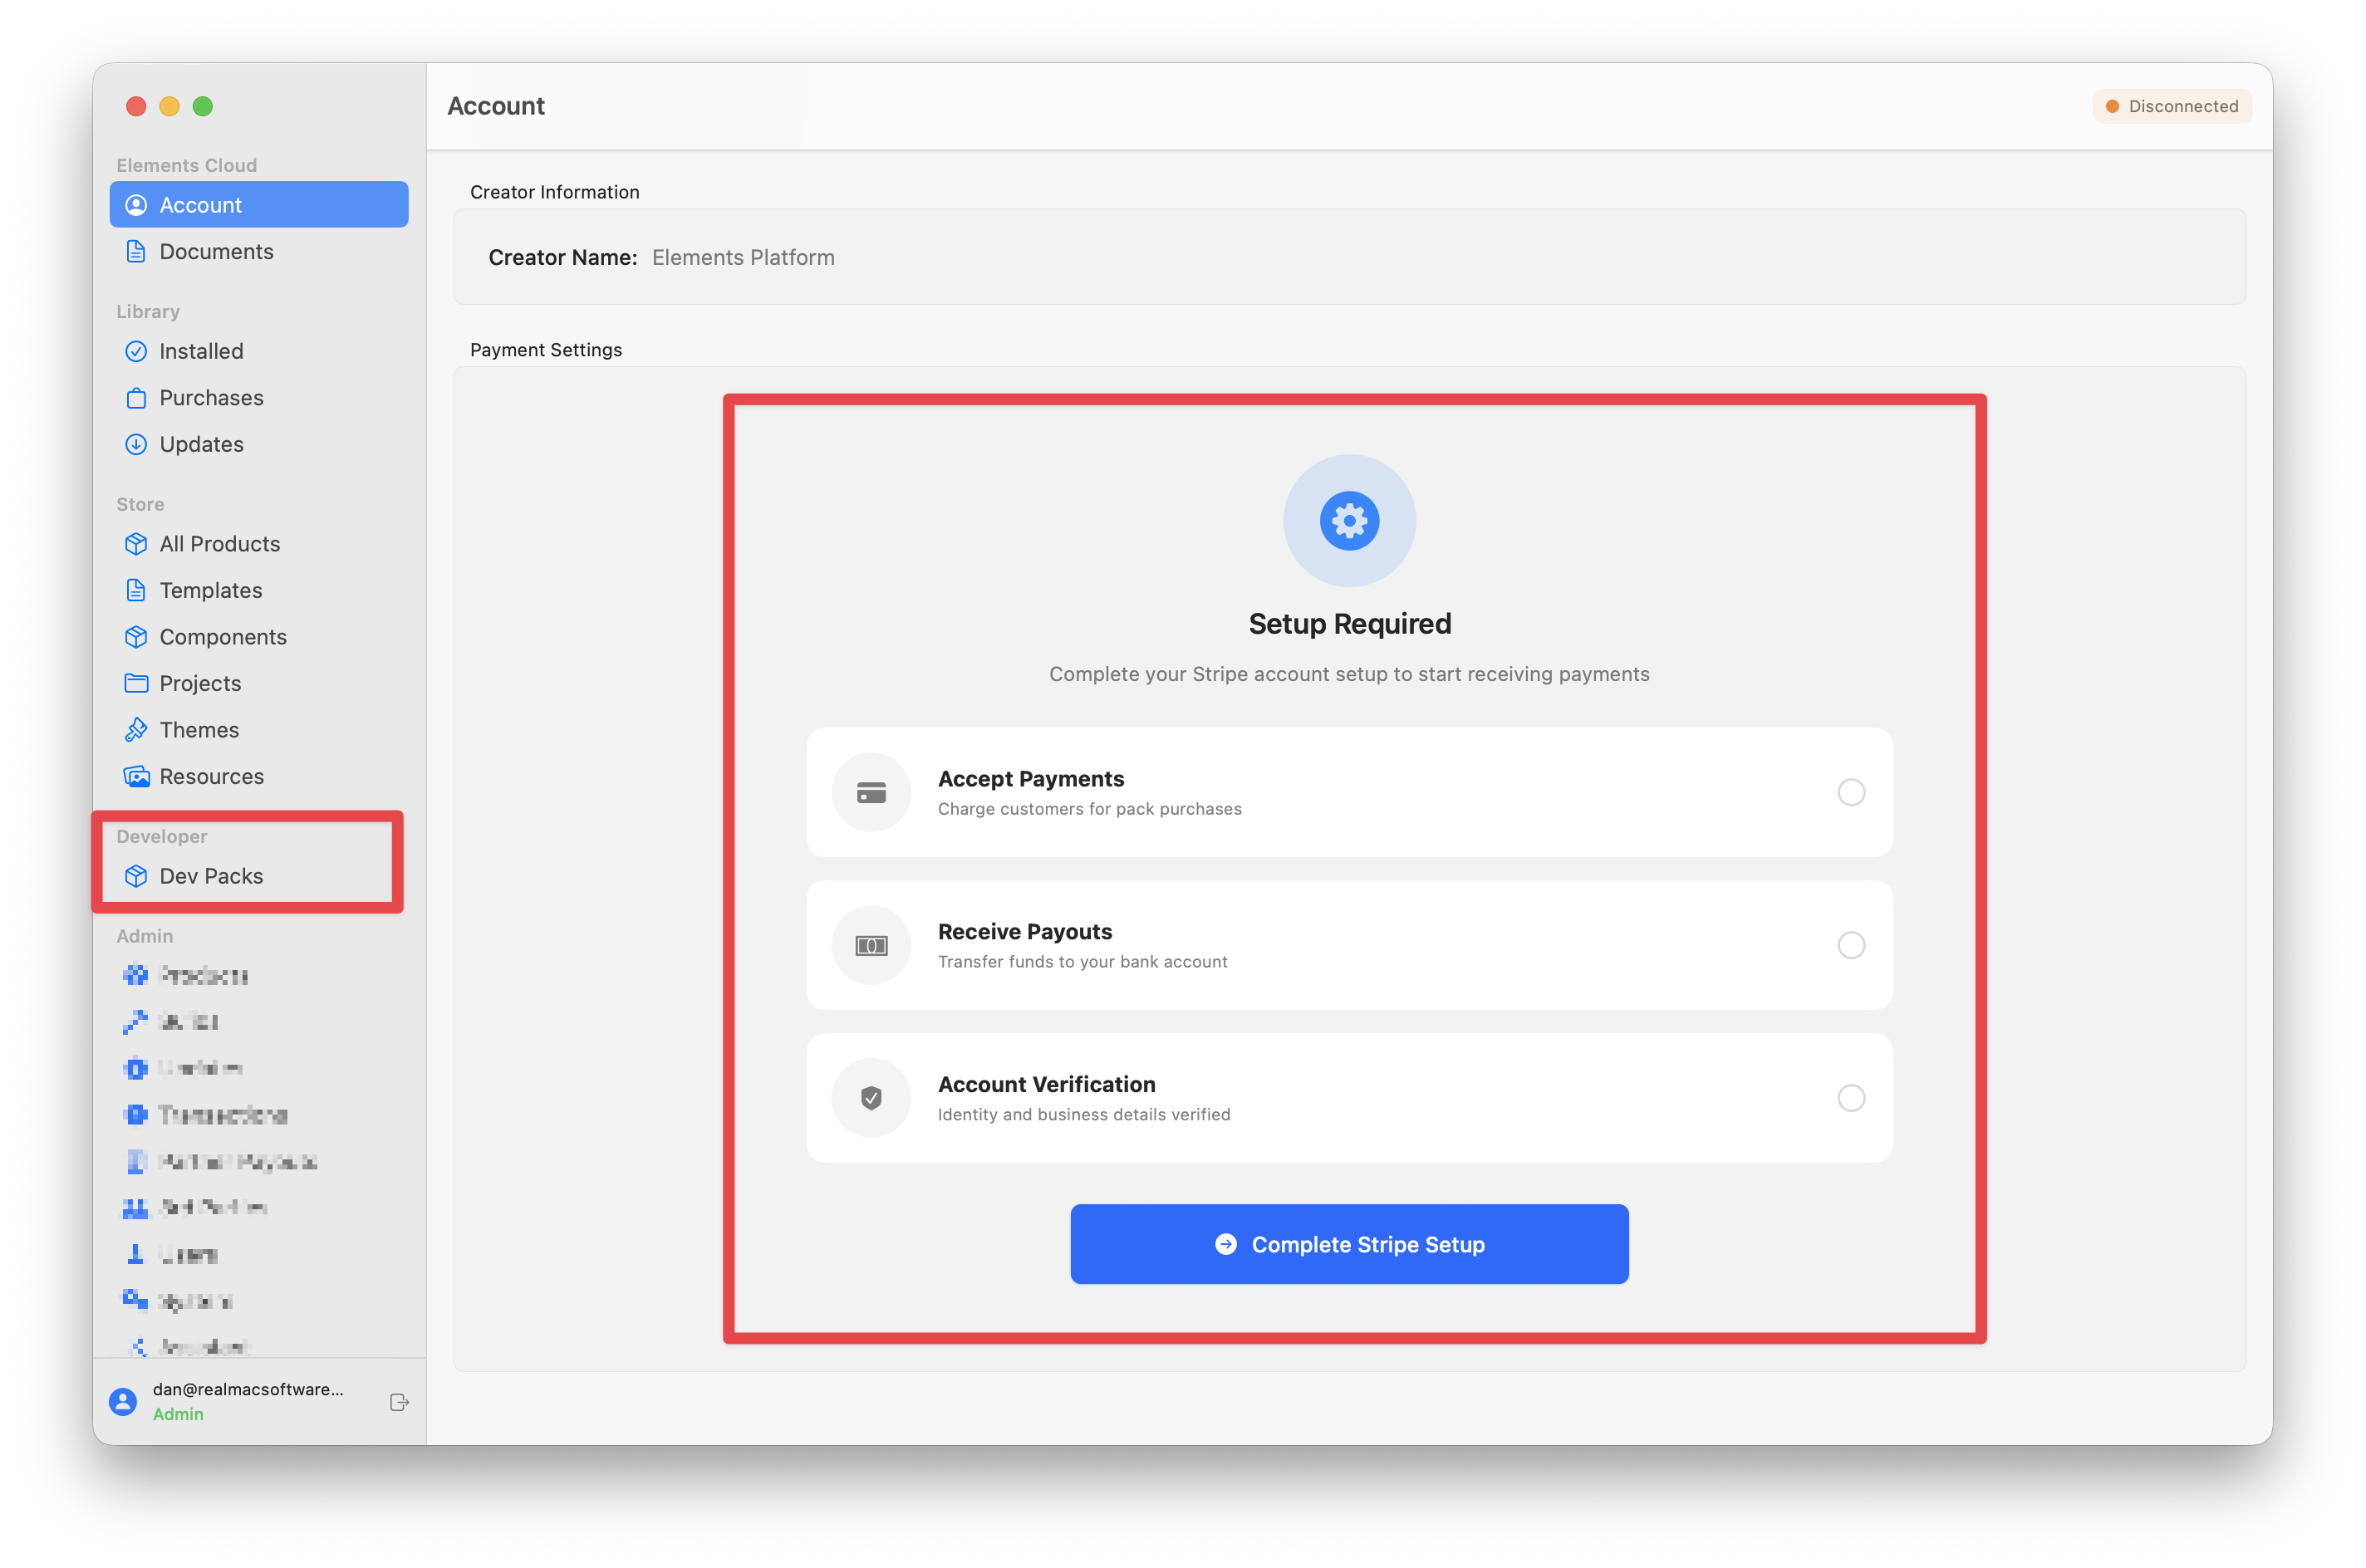
Task: Click the credit card Accept Payments icon
Action: tap(871, 793)
